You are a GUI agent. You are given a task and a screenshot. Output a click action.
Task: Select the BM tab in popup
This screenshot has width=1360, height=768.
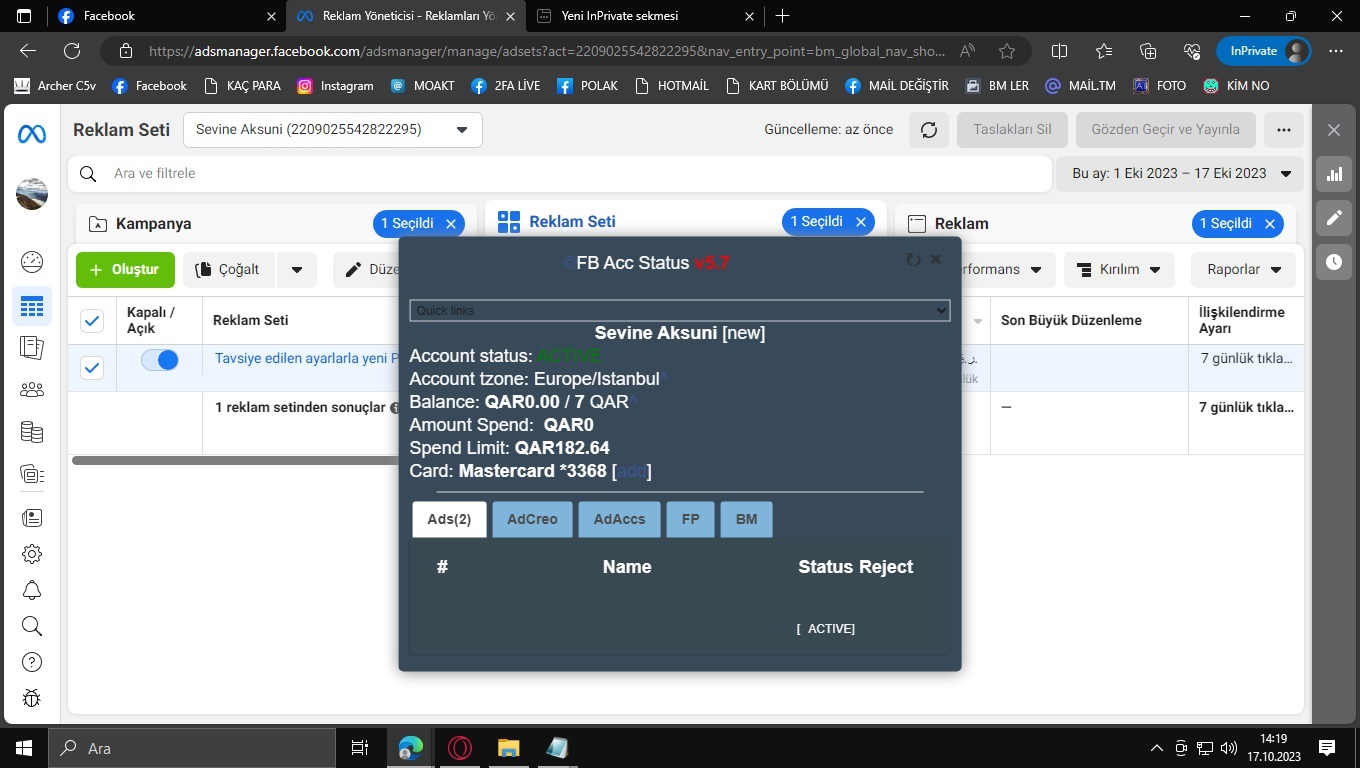pos(746,519)
